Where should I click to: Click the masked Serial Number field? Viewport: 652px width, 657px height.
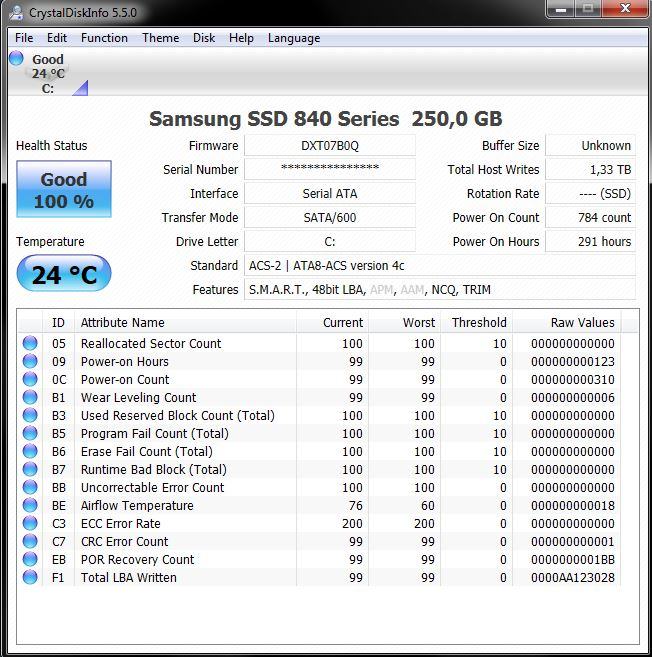330,170
